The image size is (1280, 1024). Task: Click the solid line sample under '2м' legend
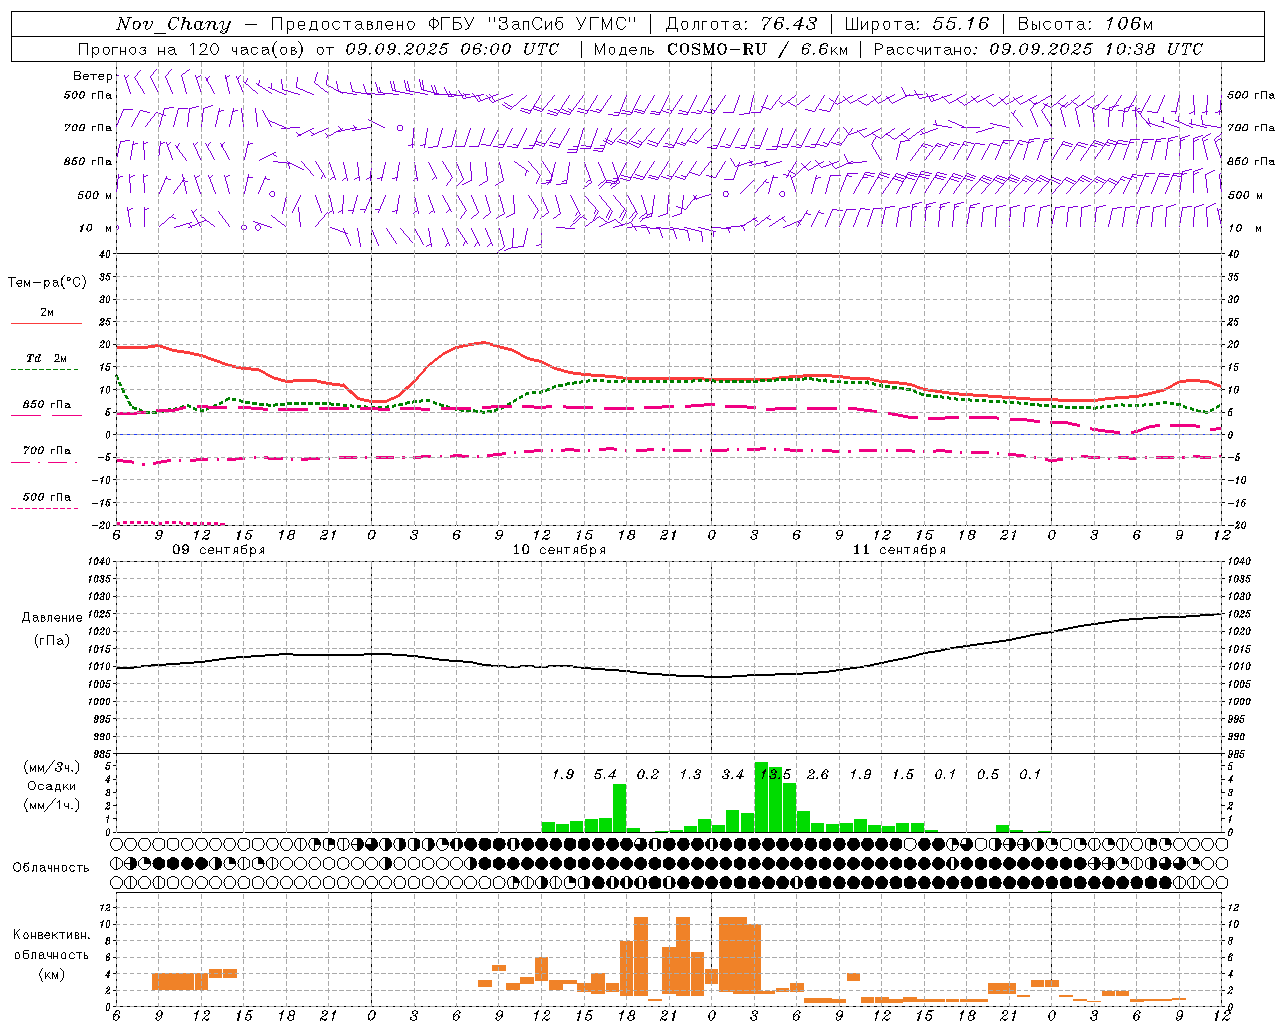[x=46, y=324]
